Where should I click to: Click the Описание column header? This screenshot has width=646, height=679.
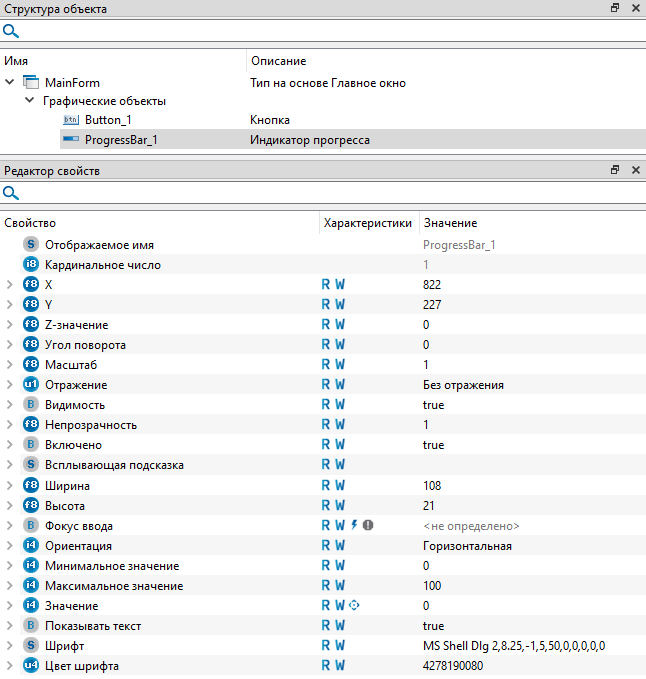click(x=278, y=62)
